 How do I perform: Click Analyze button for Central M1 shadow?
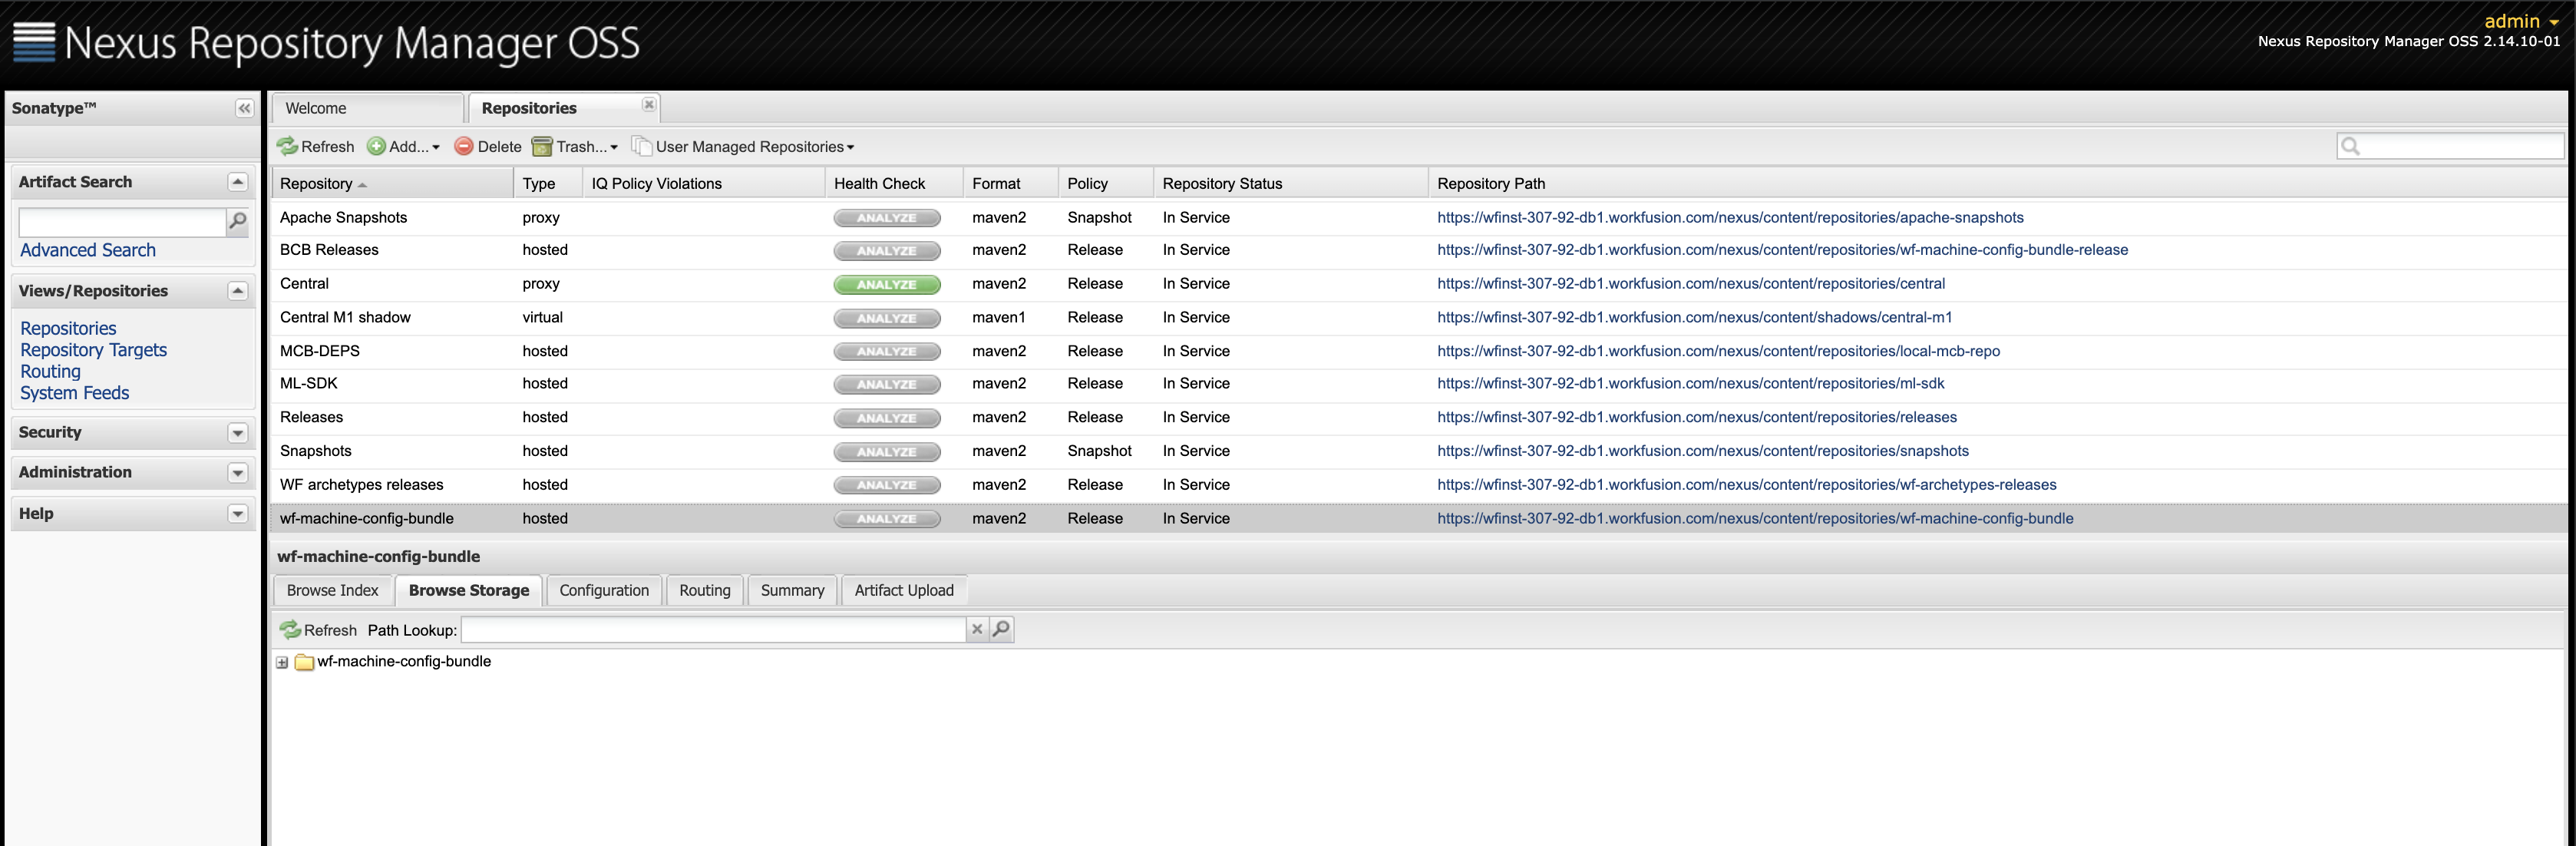coord(887,319)
